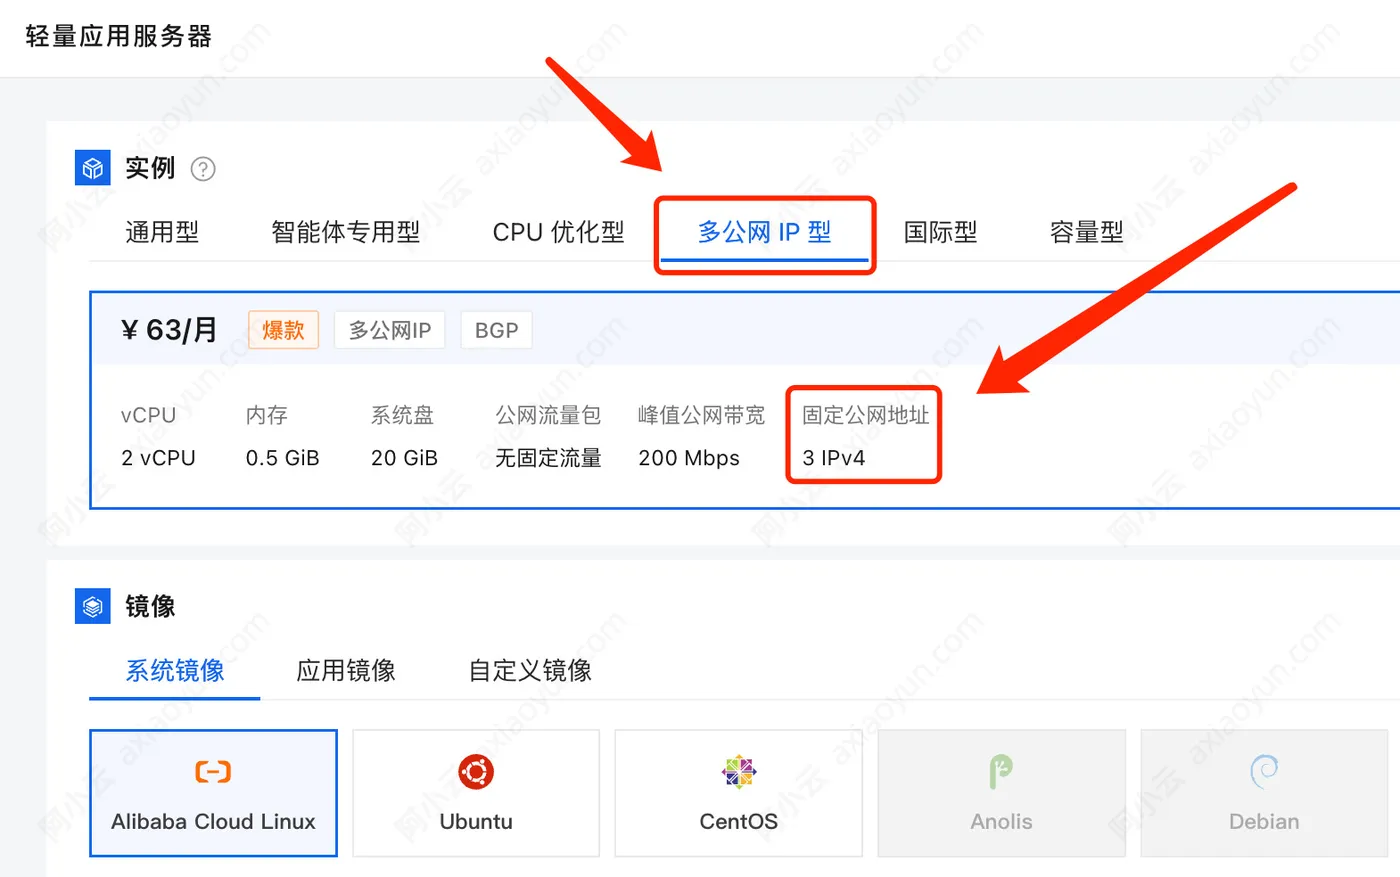
Task: Click the 200 Mbps bandwidth value
Action: click(689, 458)
